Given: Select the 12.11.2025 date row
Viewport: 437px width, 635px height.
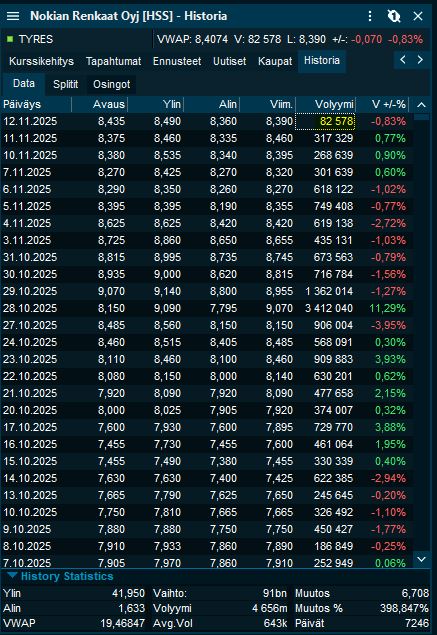Looking at the screenshot, I should pyautogui.click(x=207, y=121).
